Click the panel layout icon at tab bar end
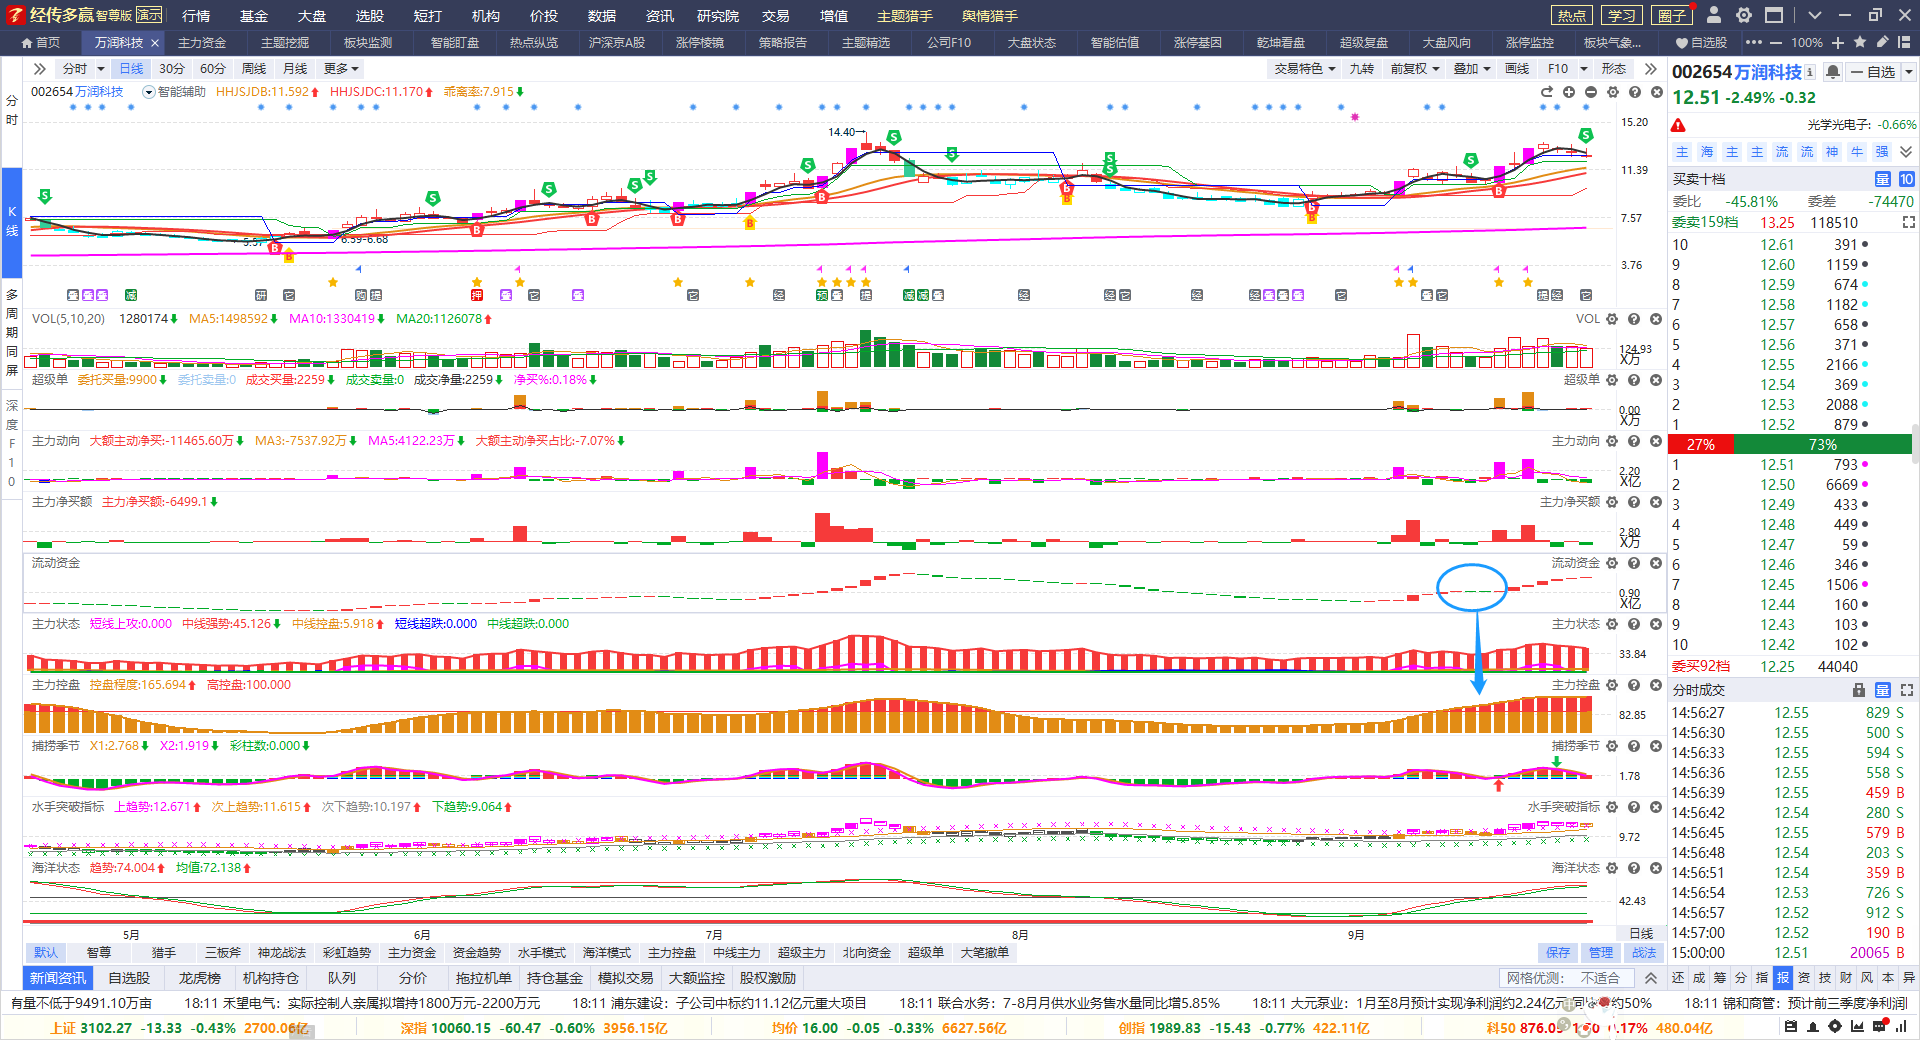Screen dimensions: 1920x1040 coord(1906,42)
